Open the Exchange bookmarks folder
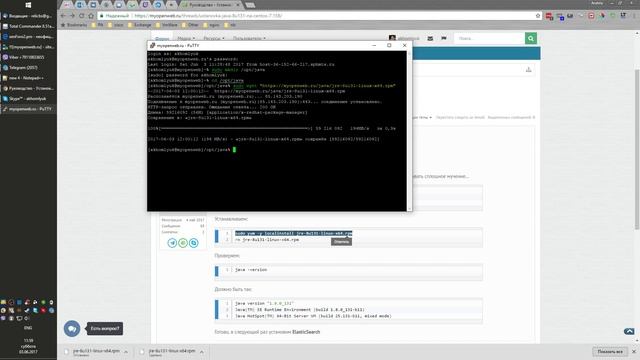The width and height of the screenshot is (640, 360). coord(139,25)
